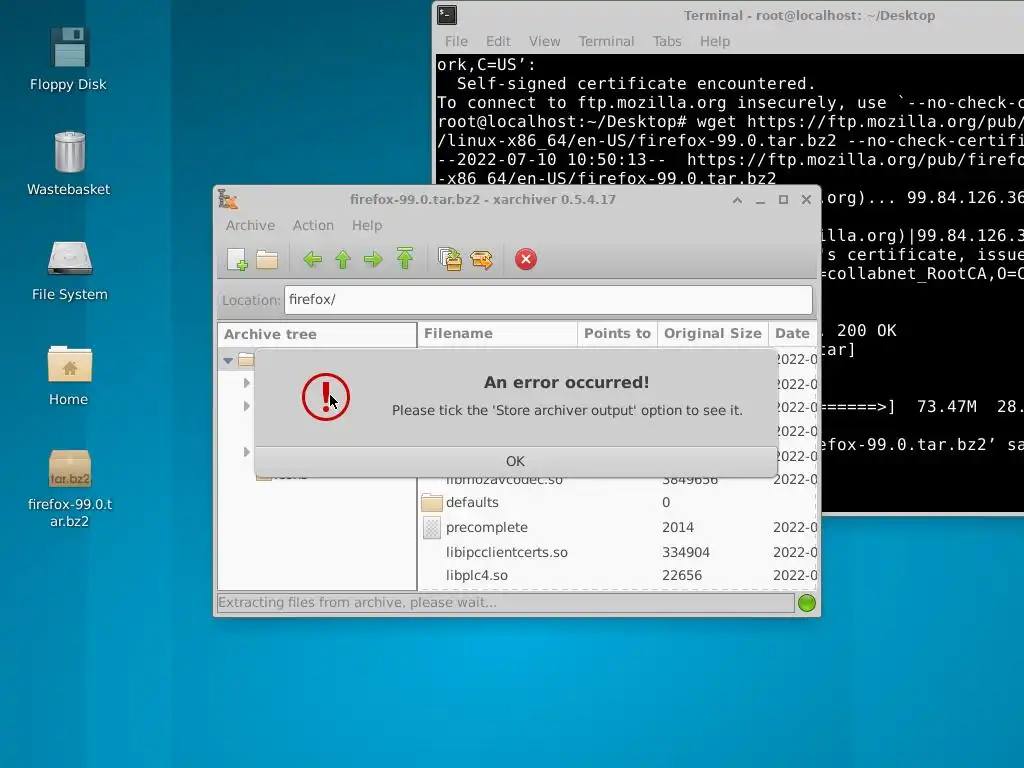Image resolution: width=1024 pixels, height=768 pixels.
Task: Open the Action menu in xarchiver
Action: pyautogui.click(x=313, y=225)
